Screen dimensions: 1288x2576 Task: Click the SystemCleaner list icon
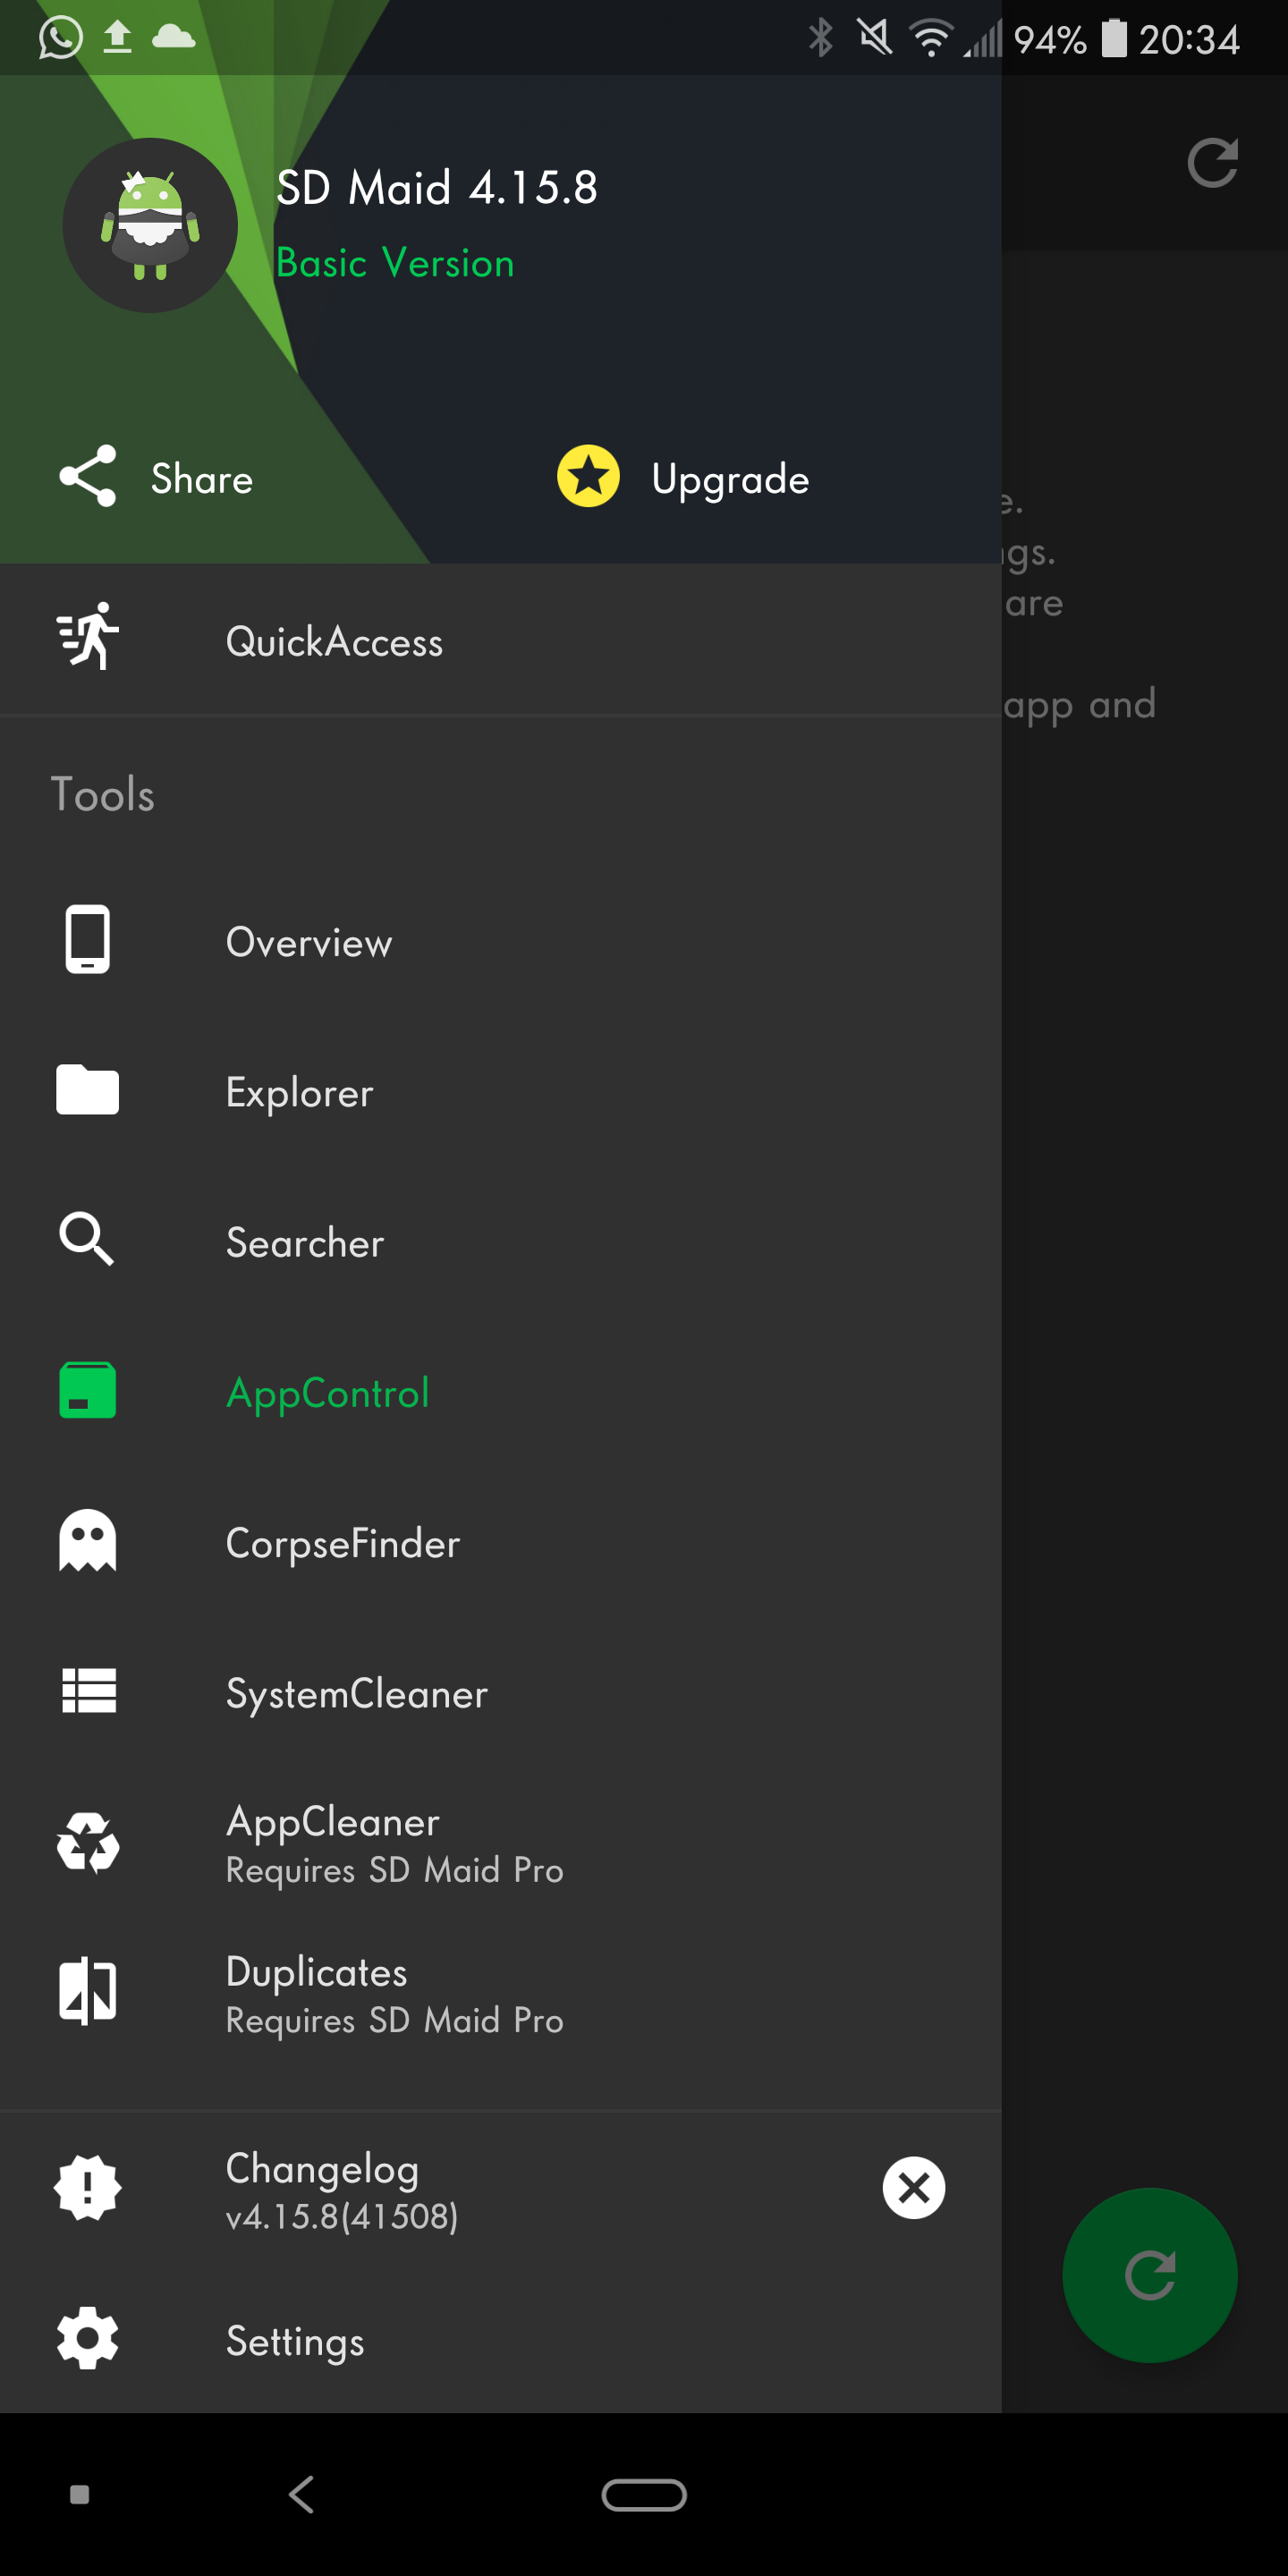tap(89, 1691)
